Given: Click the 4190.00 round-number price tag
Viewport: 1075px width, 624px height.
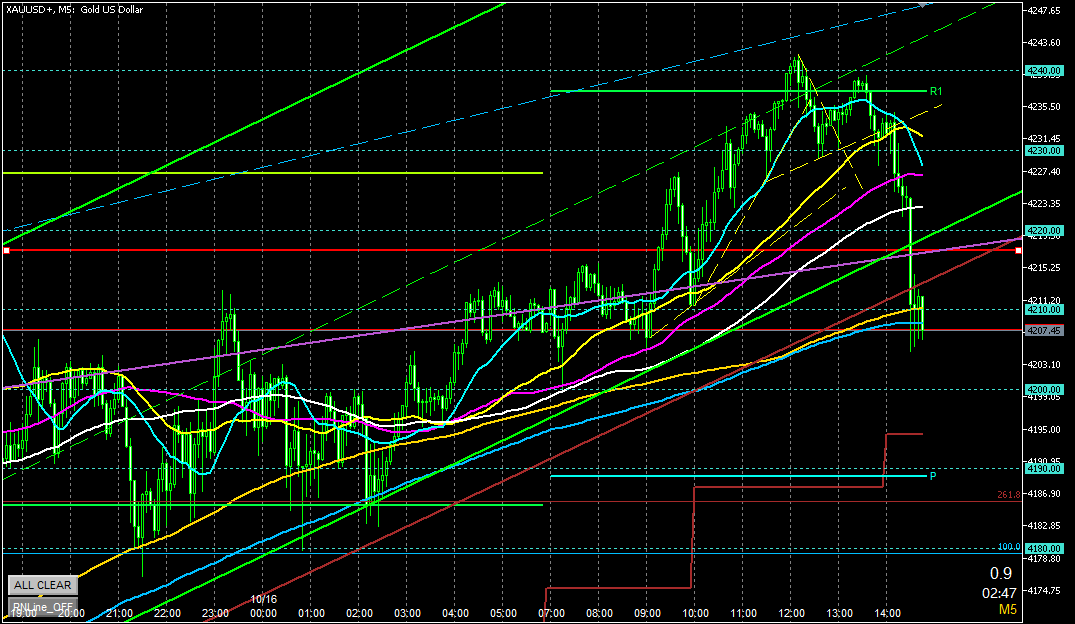Looking at the screenshot, I should pyautogui.click(x=1042, y=468).
